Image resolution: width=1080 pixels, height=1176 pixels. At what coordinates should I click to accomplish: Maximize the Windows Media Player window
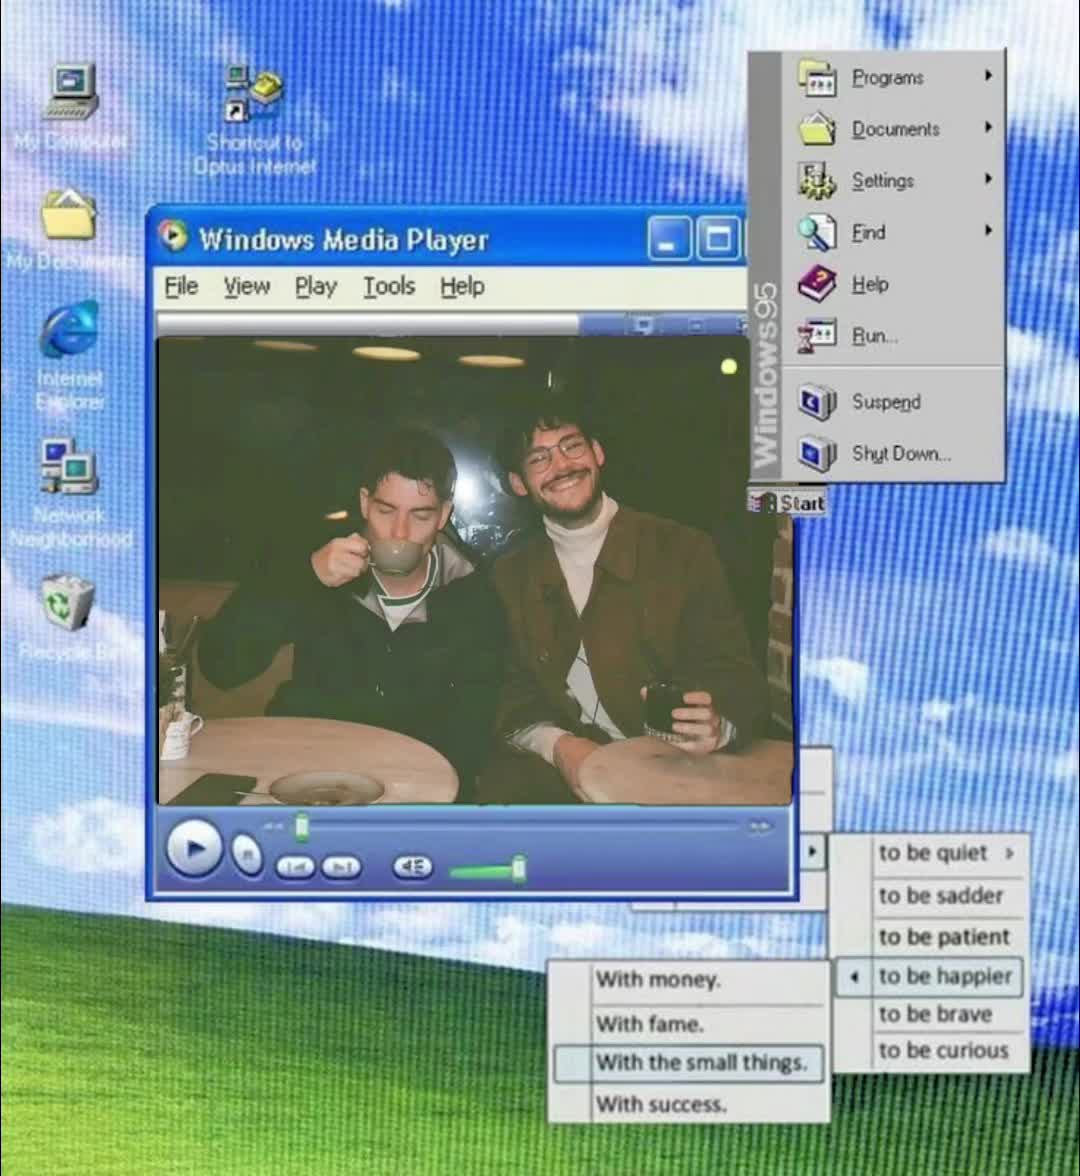pyautogui.click(x=718, y=238)
